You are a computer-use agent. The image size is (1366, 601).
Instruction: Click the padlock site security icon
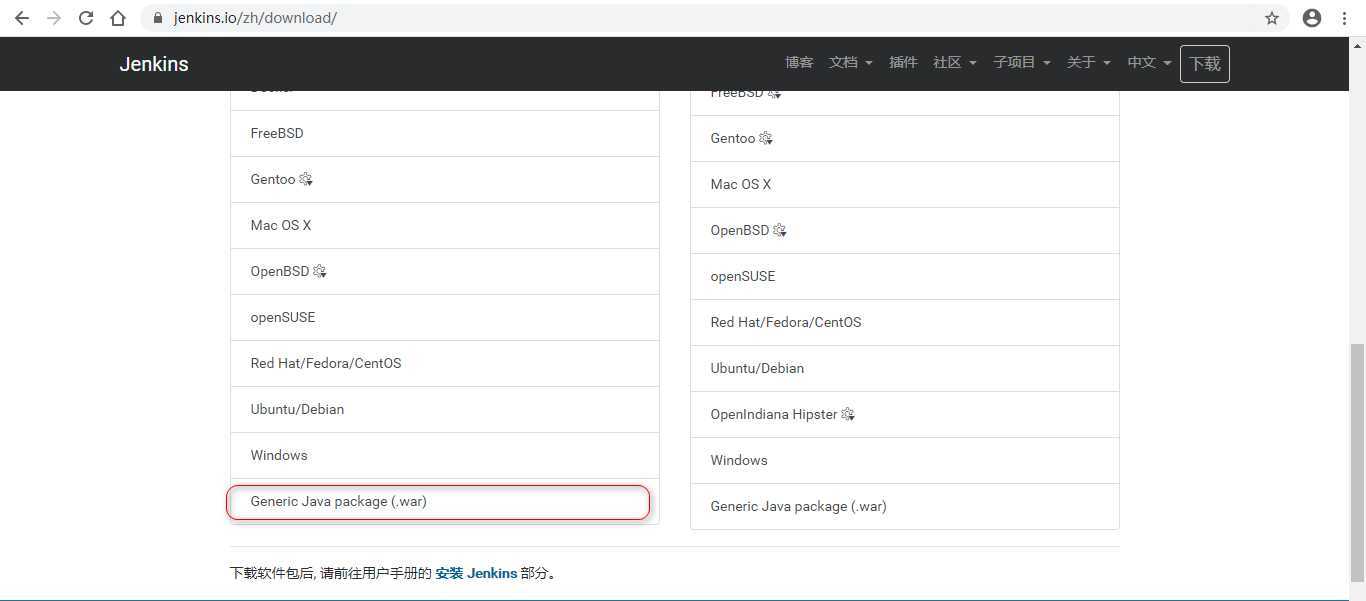(x=158, y=18)
